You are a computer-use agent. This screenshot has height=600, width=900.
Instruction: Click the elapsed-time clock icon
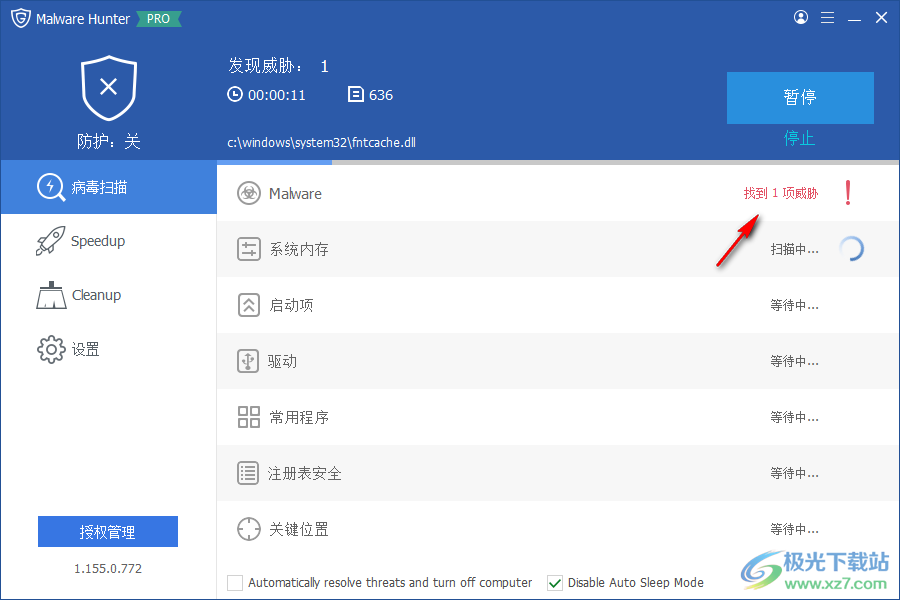click(x=235, y=94)
